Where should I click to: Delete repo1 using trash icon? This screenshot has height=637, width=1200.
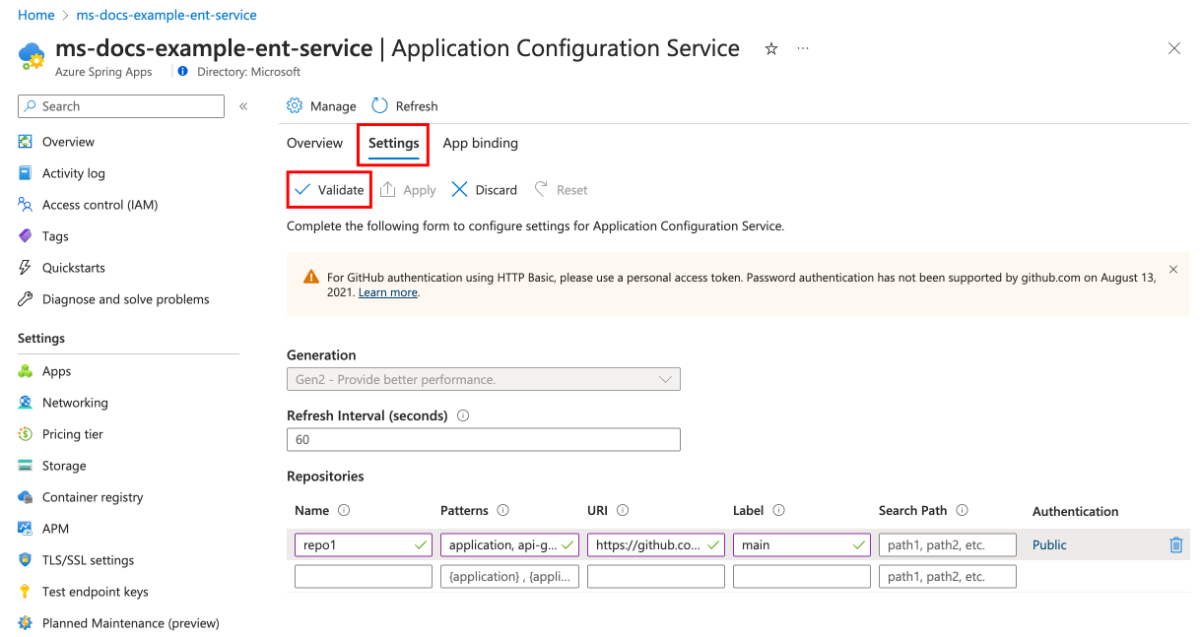click(1176, 545)
